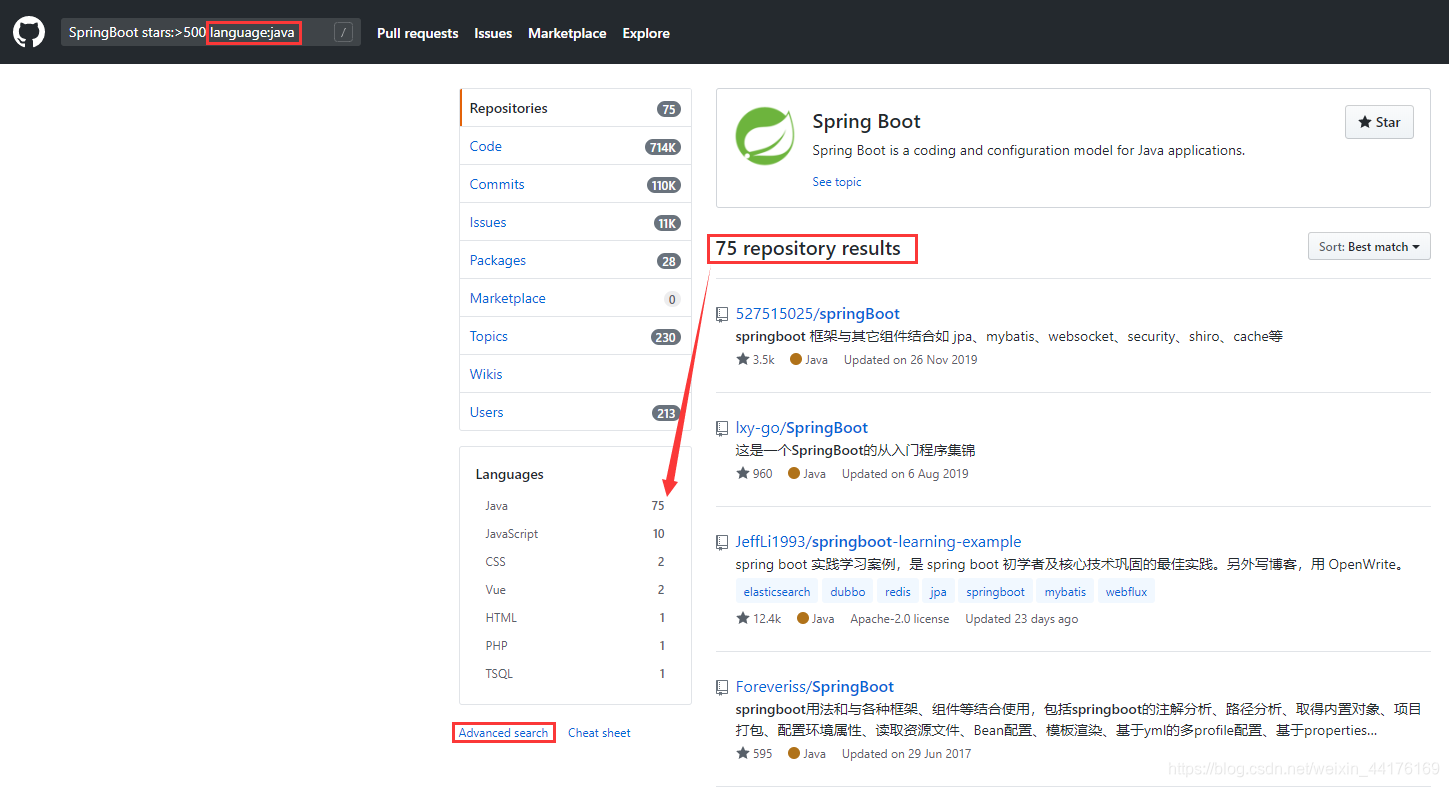Screen dimensions: 1449x787
Task: Click the '75 repository results' heading
Action: pyautogui.click(x=808, y=248)
